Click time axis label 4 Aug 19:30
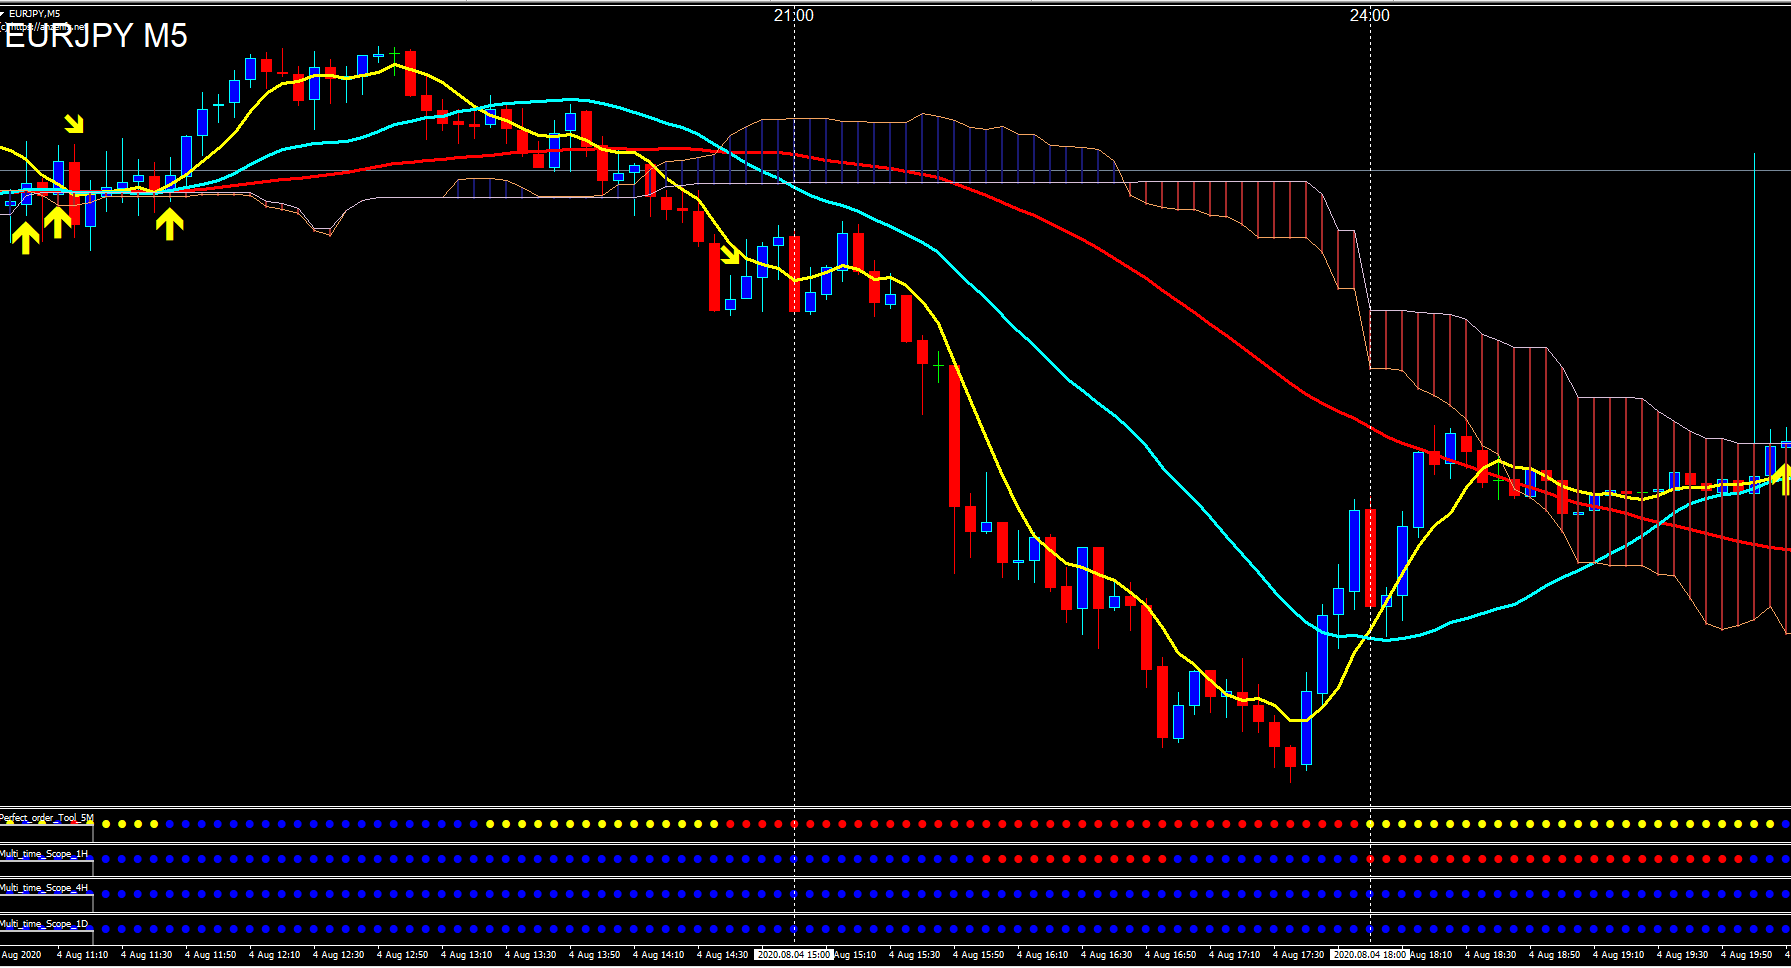 1682,955
